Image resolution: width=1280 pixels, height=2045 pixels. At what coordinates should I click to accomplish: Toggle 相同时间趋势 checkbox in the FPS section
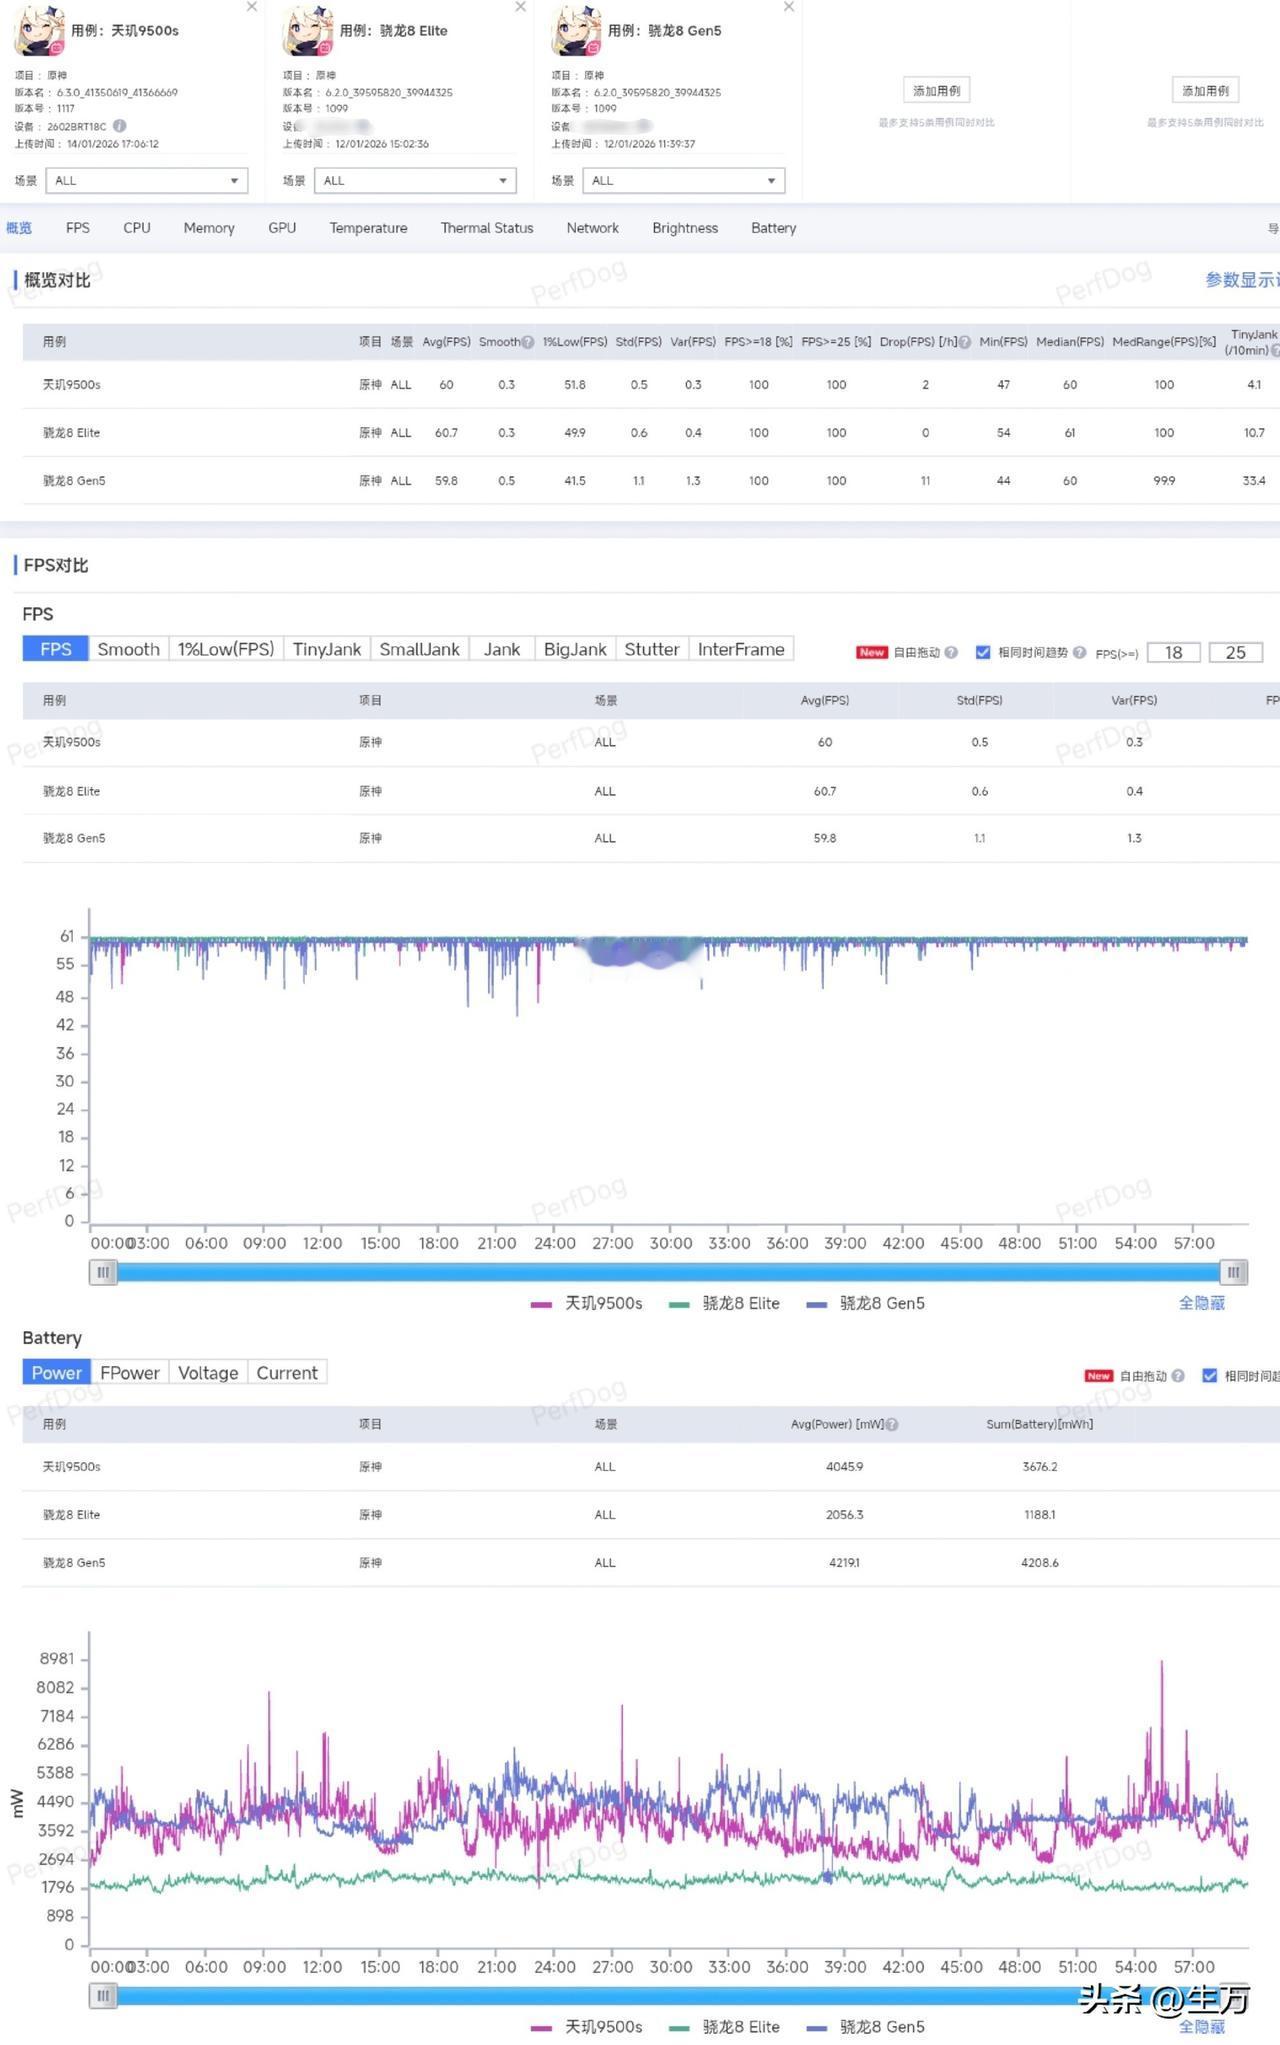tap(983, 652)
